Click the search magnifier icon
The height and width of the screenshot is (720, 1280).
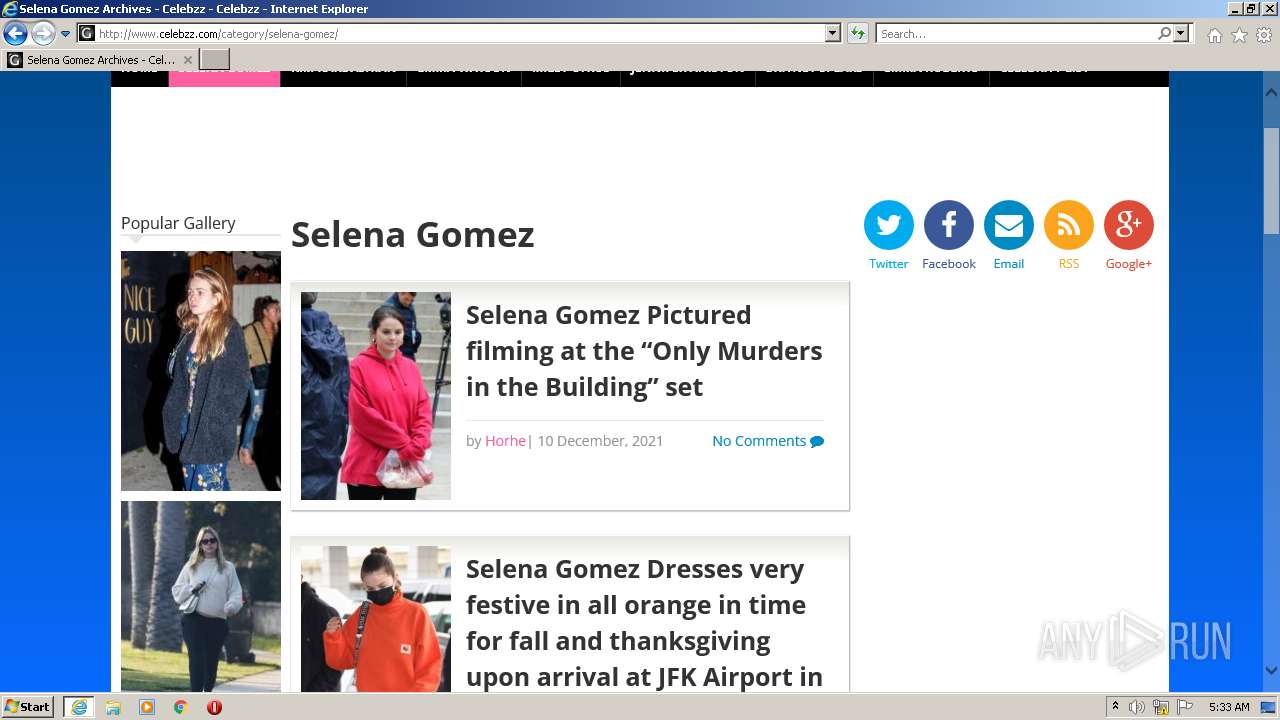pyautogui.click(x=1164, y=33)
